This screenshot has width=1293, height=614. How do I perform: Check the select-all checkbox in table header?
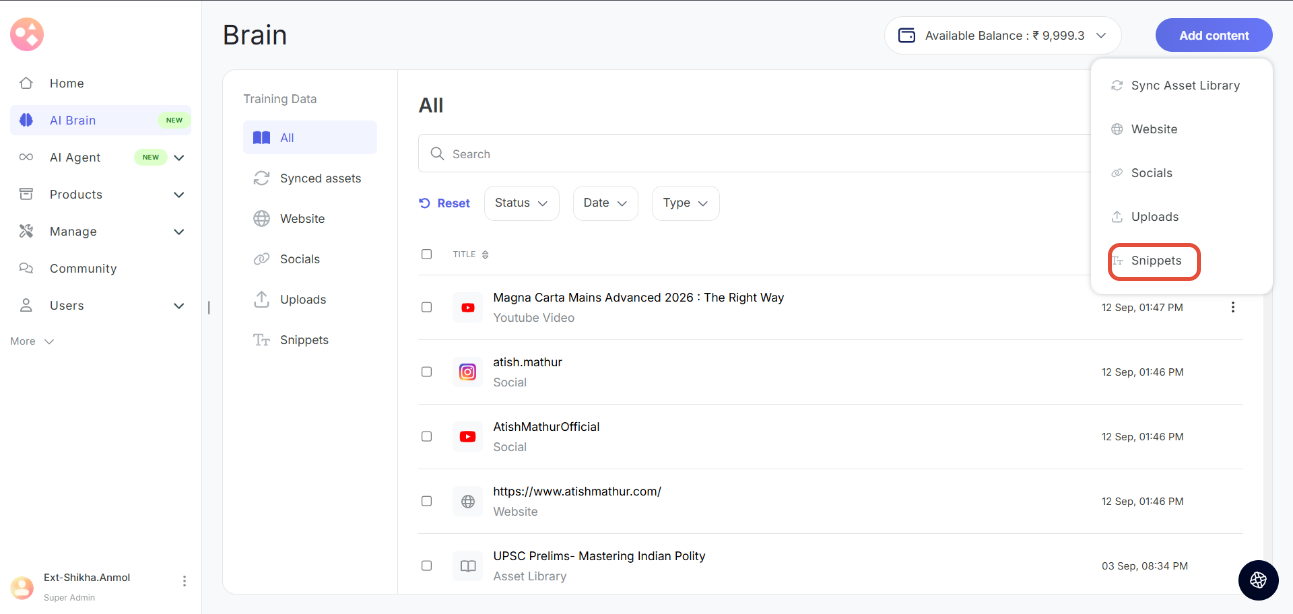point(427,254)
